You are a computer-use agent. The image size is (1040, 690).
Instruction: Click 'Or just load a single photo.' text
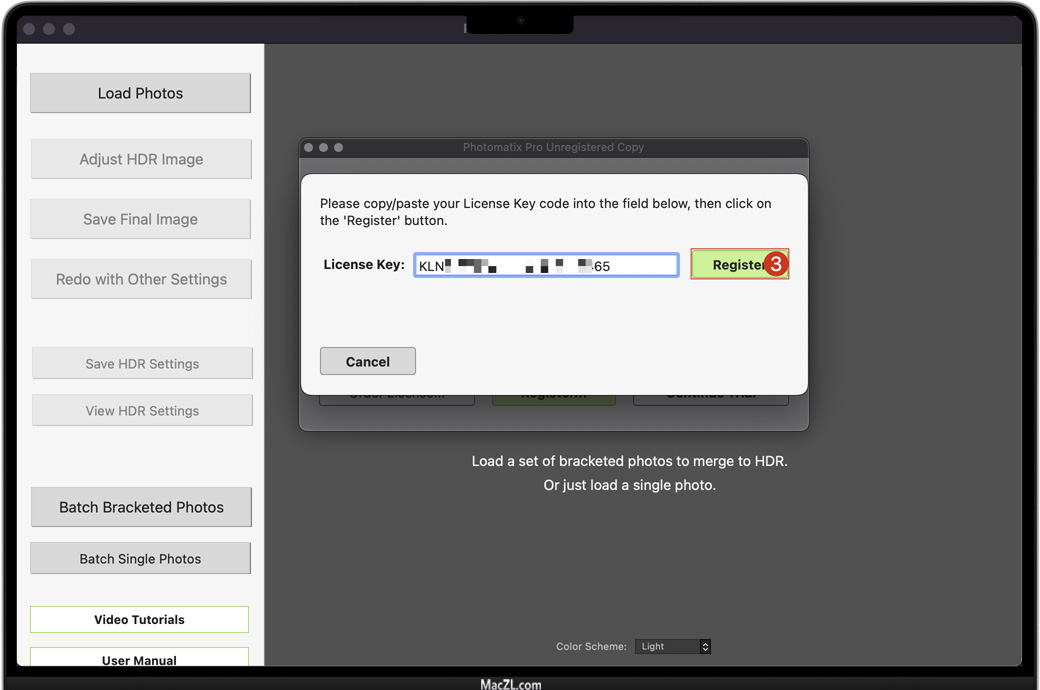629,485
